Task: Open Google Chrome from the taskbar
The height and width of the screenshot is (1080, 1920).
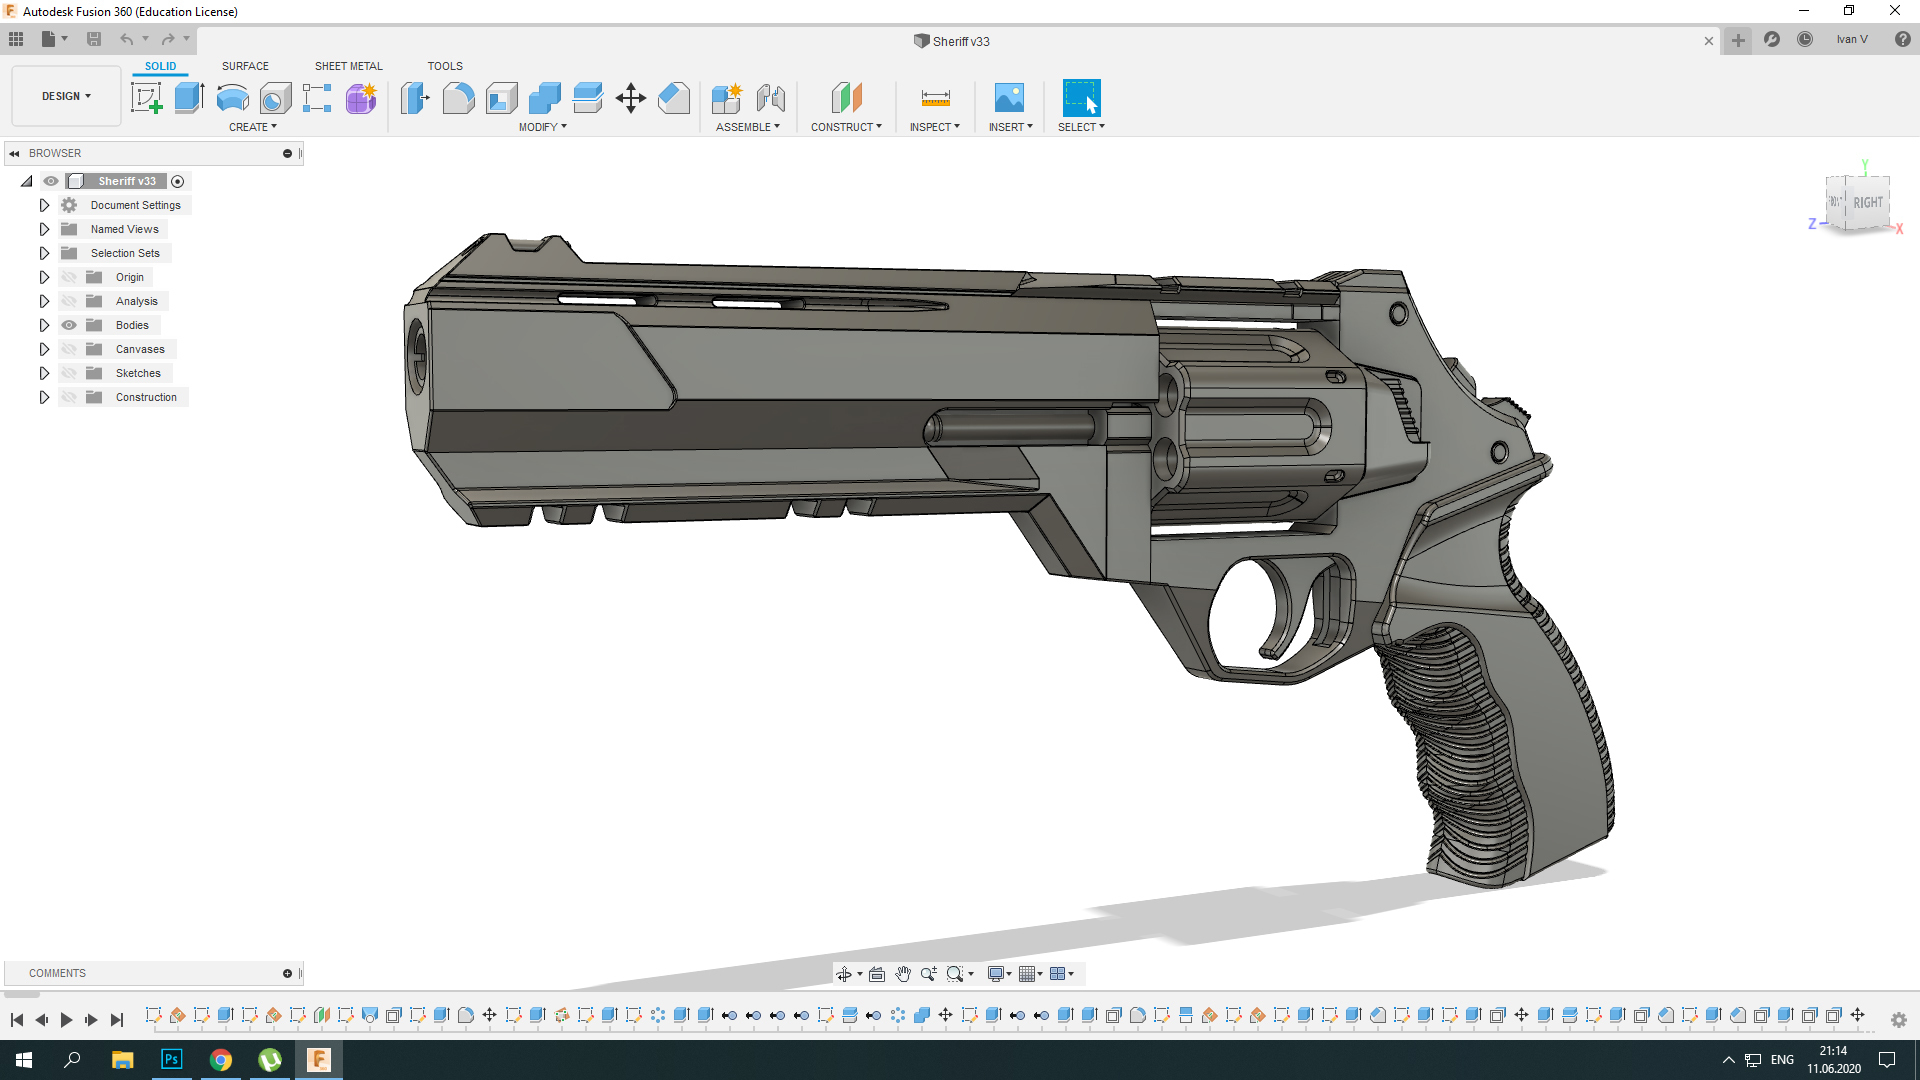Action: (x=221, y=1059)
